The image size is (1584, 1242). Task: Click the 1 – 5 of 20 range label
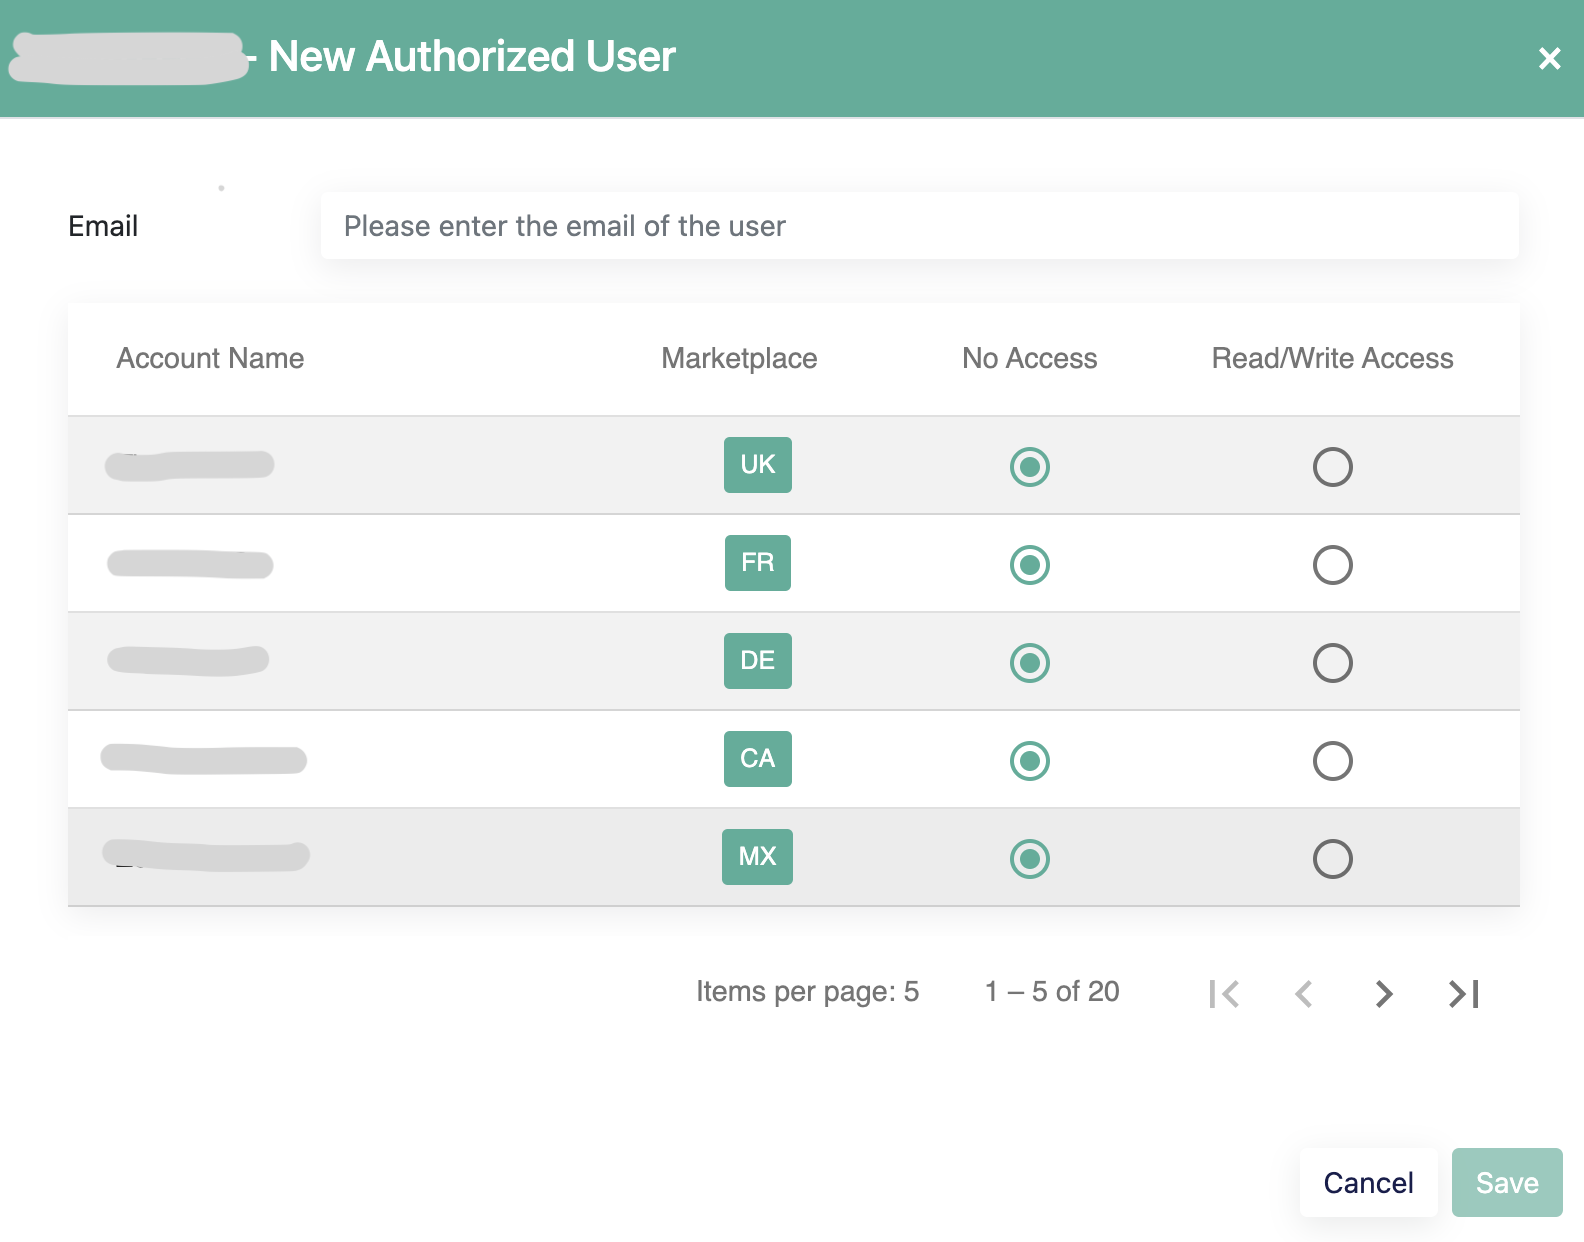click(1052, 992)
